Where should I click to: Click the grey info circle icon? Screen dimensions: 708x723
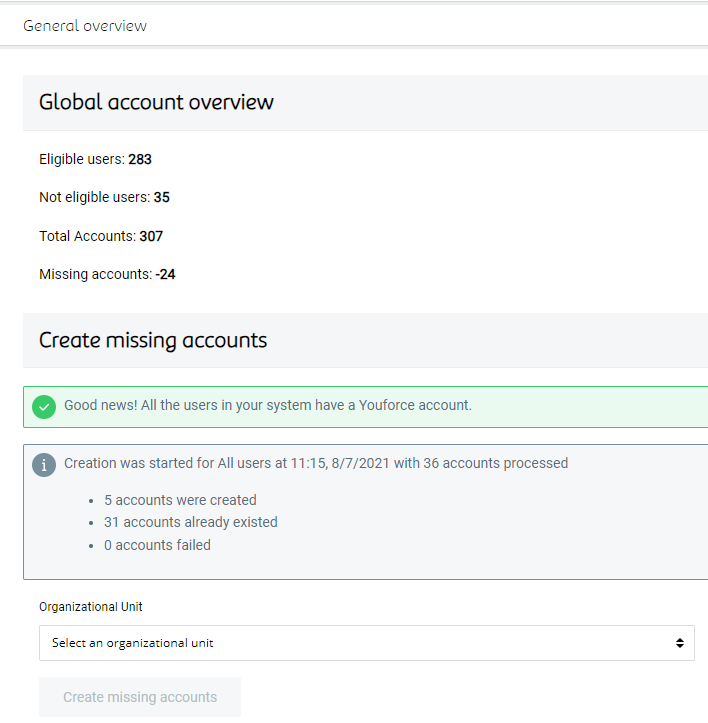[44, 464]
